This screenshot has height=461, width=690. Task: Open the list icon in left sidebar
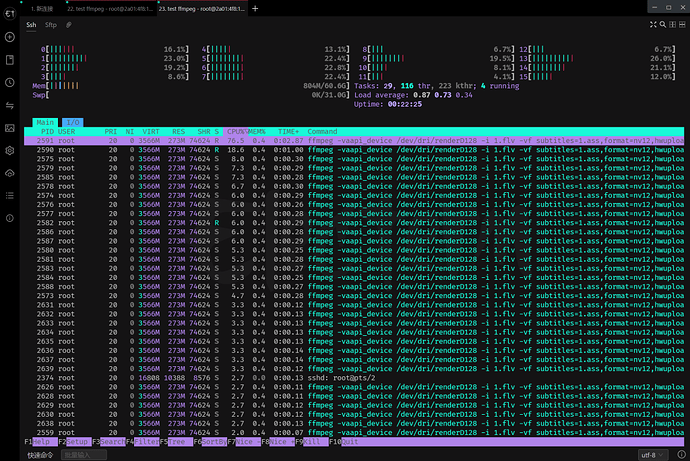9,196
